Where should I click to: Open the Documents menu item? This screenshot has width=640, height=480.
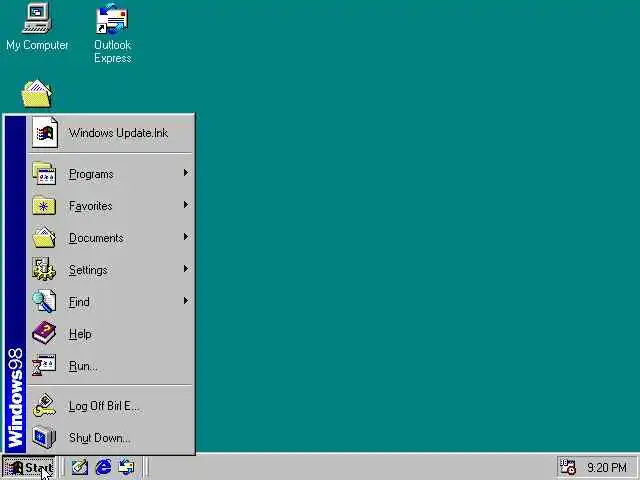pyautogui.click(x=111, y=238)
